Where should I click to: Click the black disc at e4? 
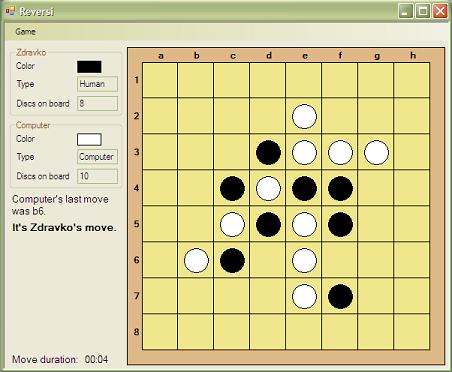tap(304, 188)
